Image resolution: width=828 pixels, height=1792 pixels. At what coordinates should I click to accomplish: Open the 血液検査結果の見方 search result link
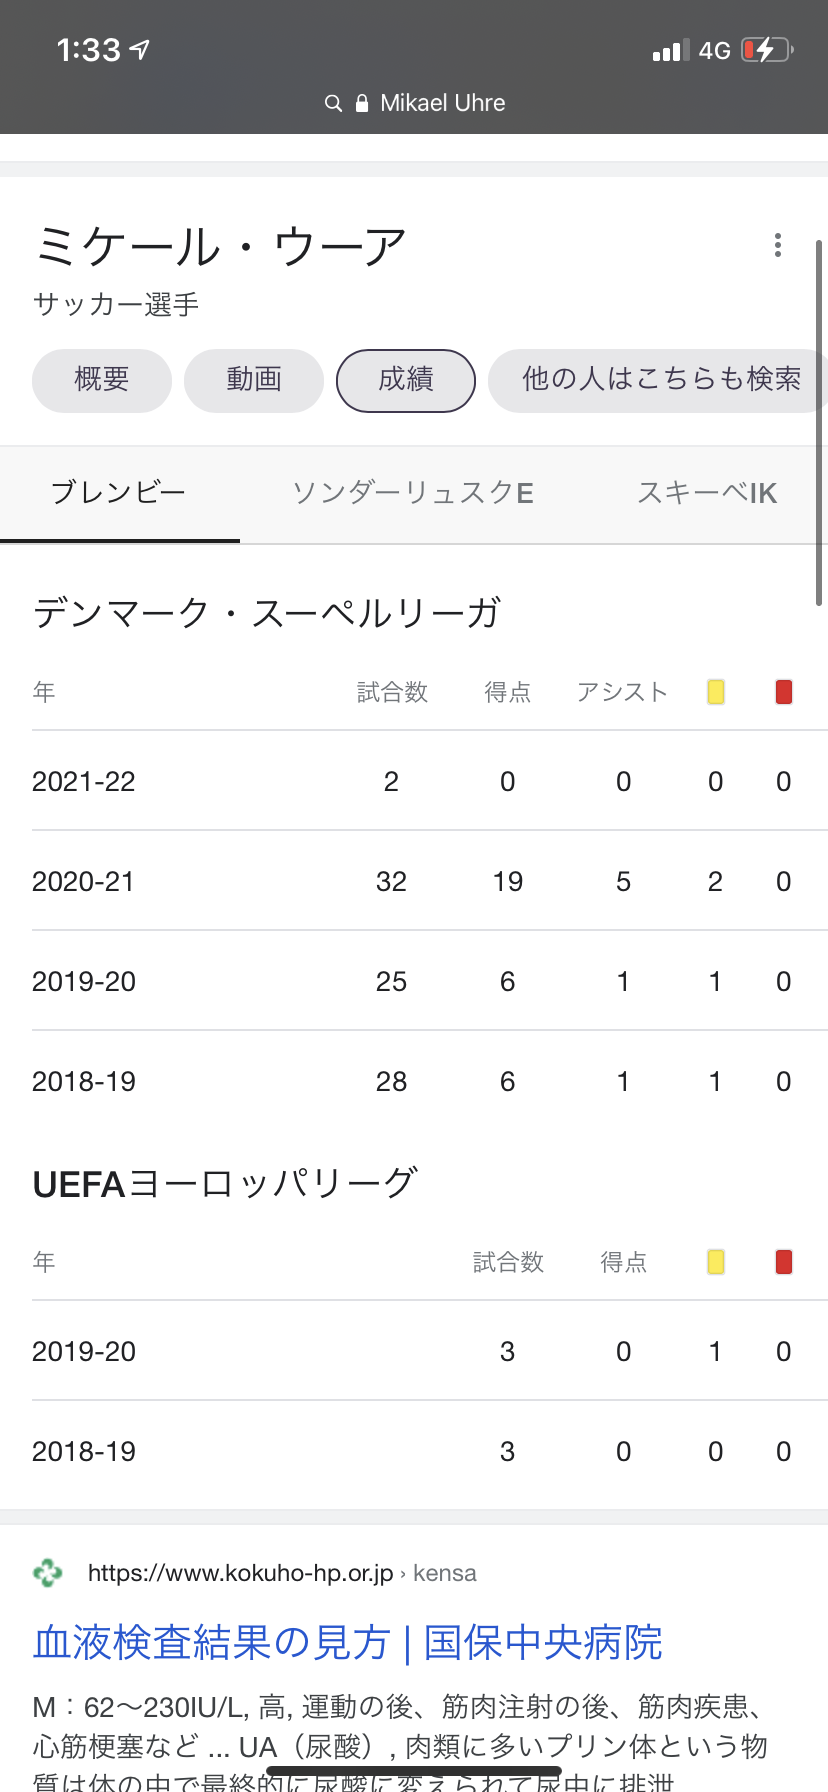[347, 1643]
